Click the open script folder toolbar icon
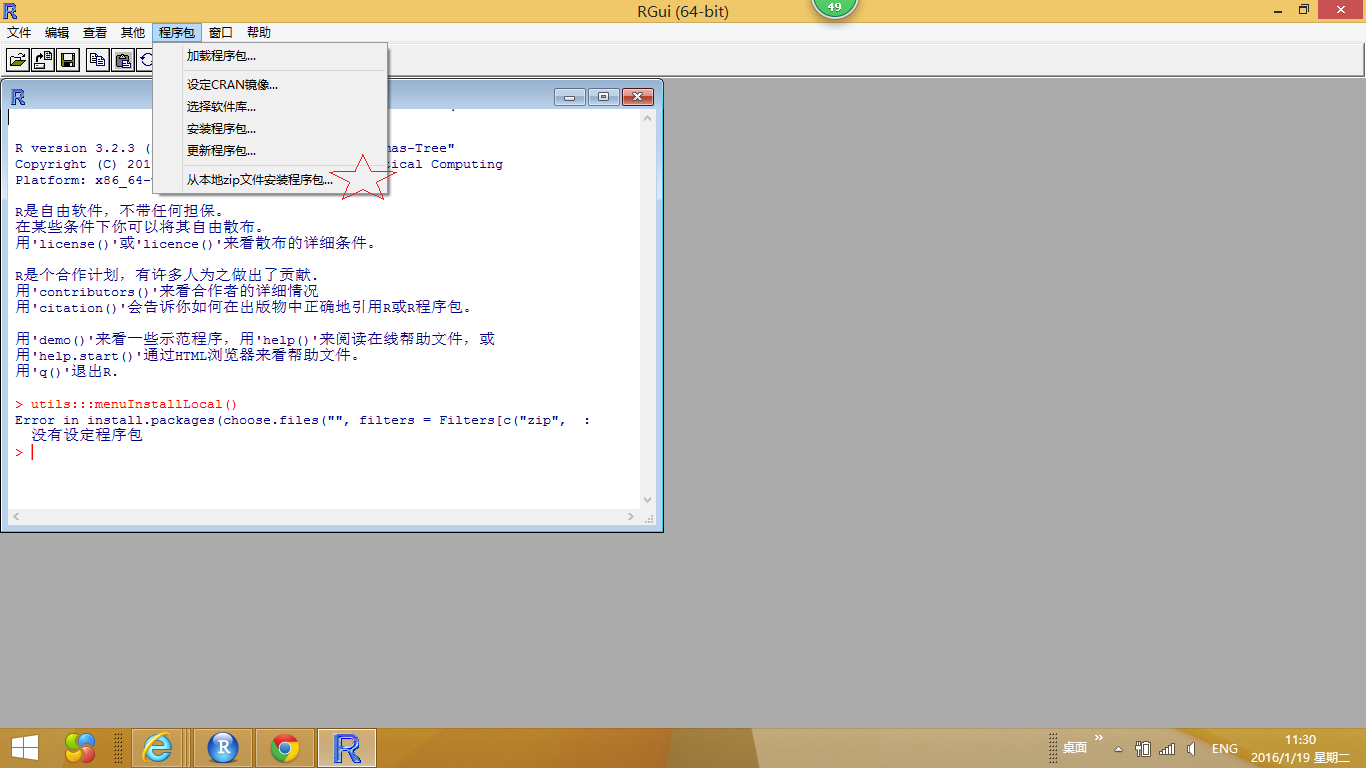The image size is (1366, 768). click(x=18, y=60)
